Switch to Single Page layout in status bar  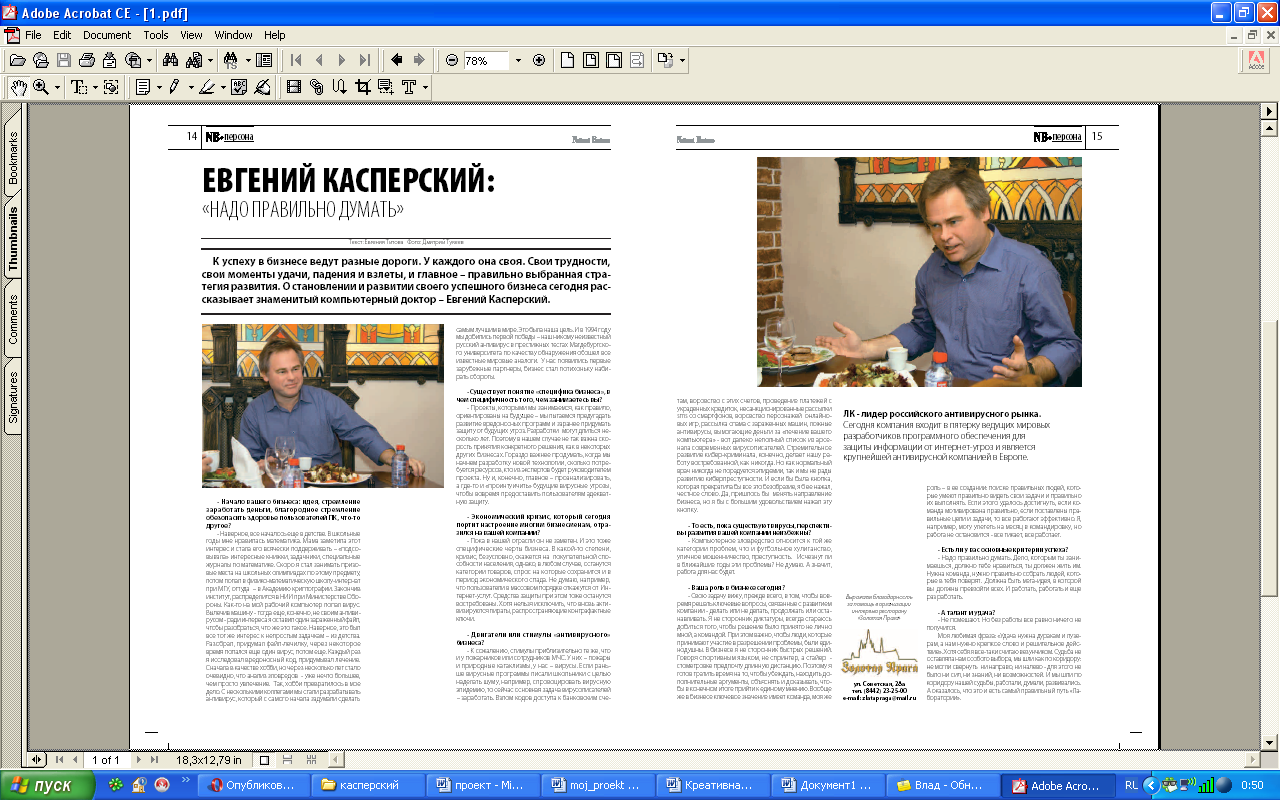tap(262, 760)
